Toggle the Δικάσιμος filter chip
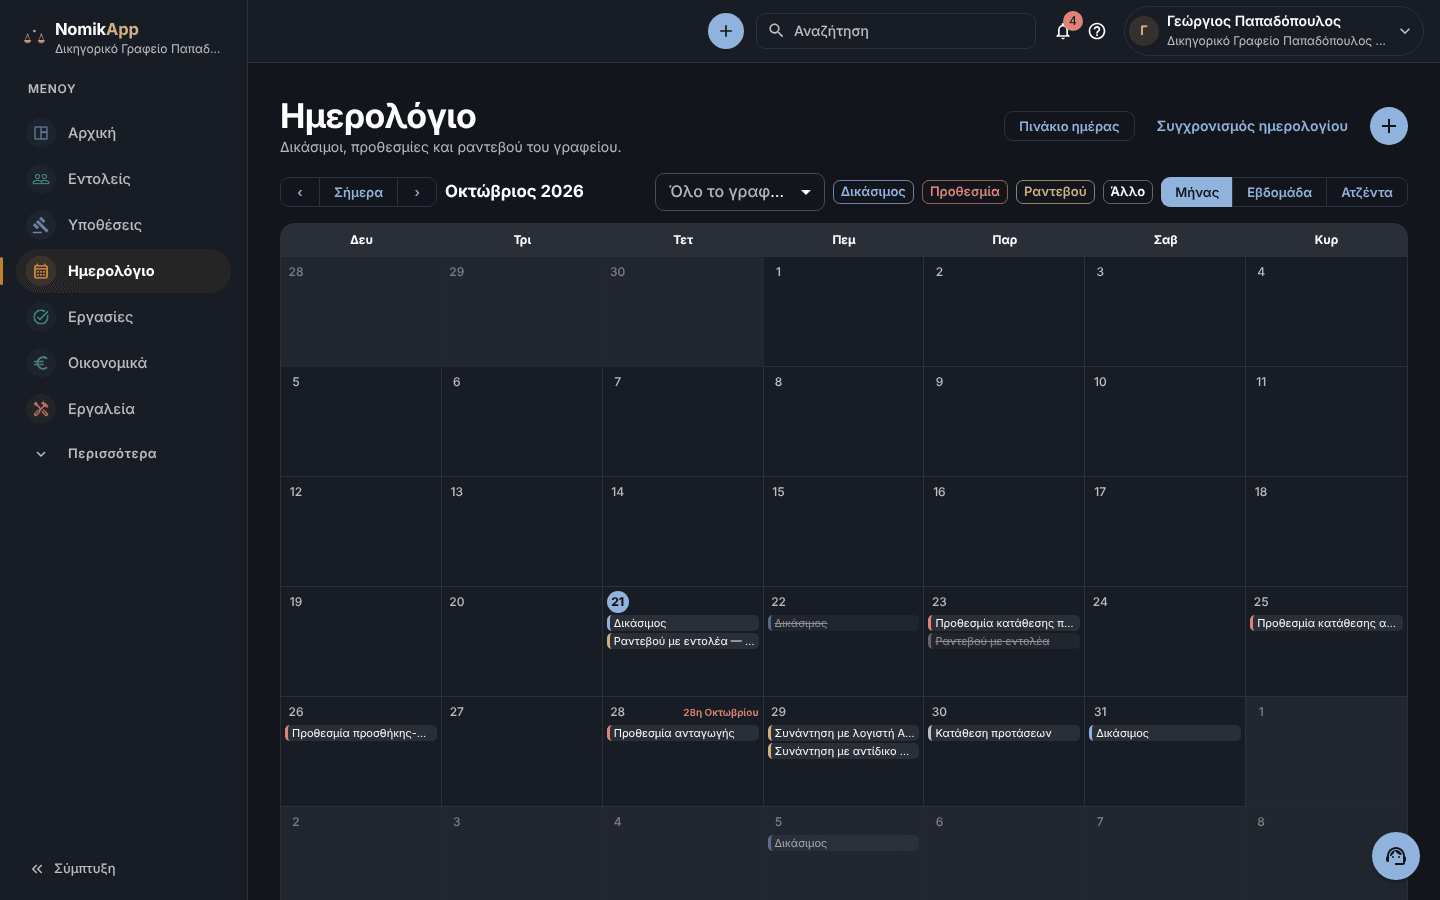Screen dimensions: 1440x900 [873, 192]
